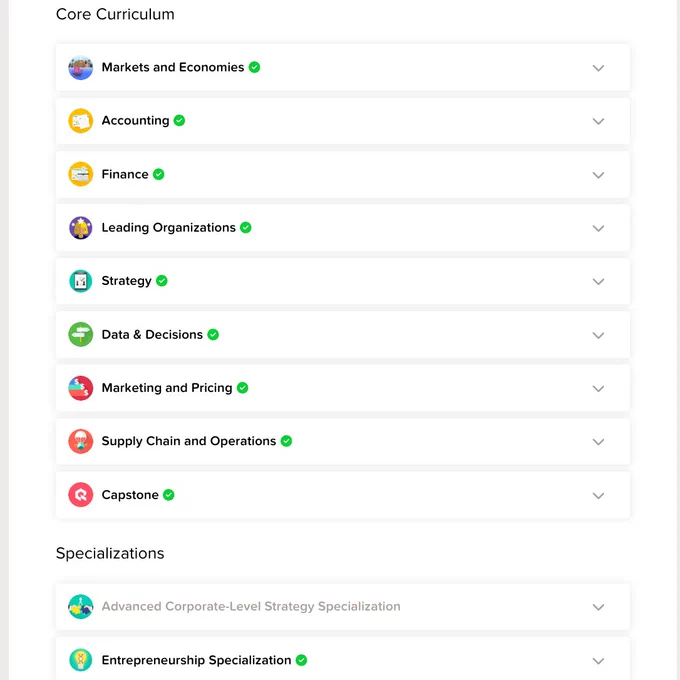Viewport: 680px width, 680px height.
Task: Click green checkmark beside Capstone
Action: click(x=169, y=495)
